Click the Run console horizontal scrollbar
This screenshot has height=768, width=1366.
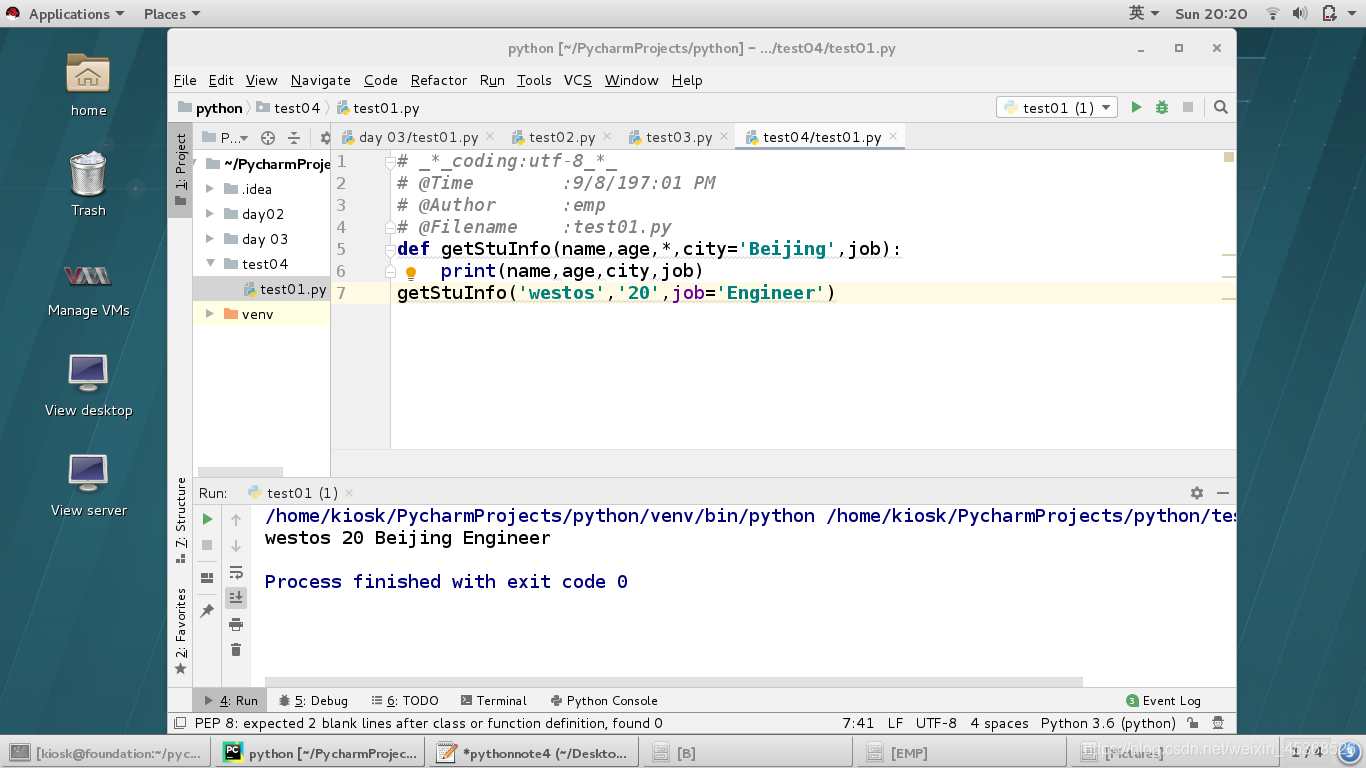[x=674, y=682]
